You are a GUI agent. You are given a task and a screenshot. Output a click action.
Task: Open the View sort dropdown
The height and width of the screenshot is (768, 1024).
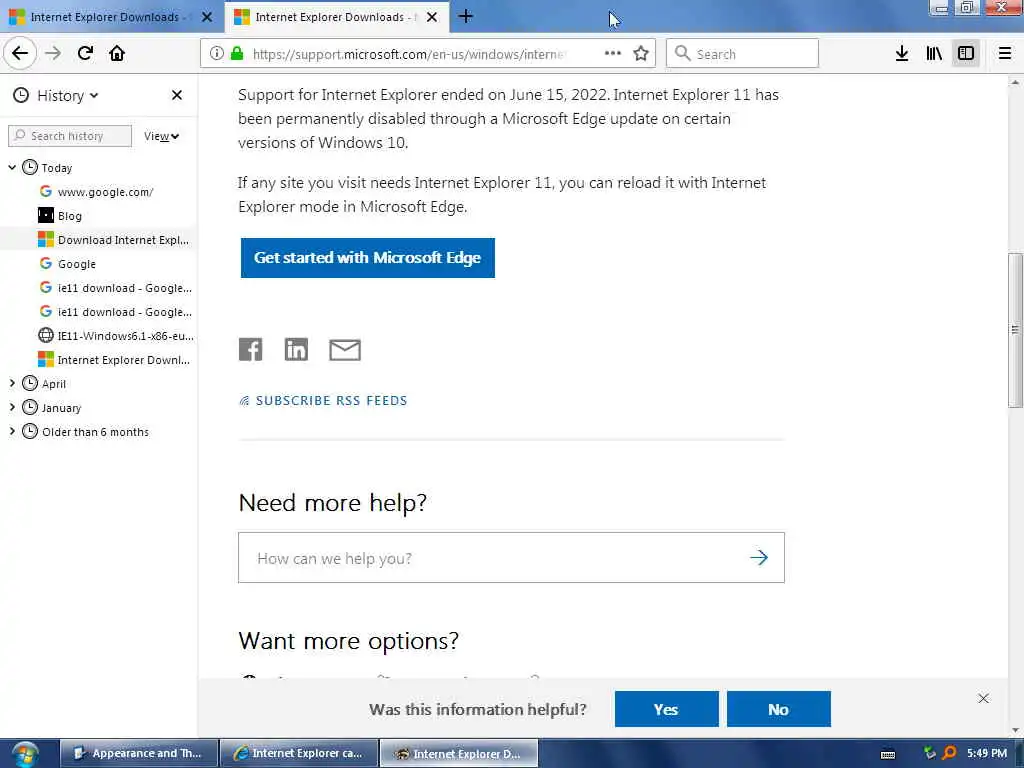click(161, 136)
